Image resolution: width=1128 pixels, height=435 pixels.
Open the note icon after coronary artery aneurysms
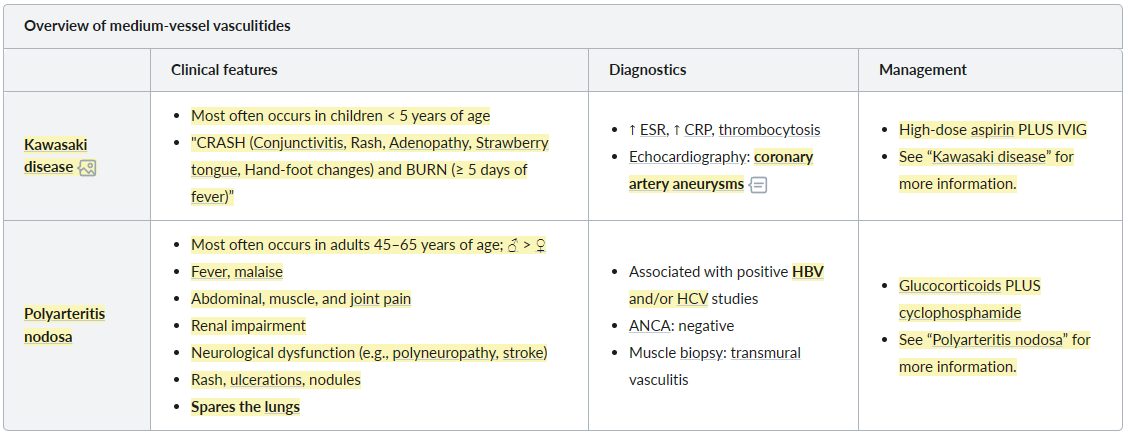click(x=758, y=185)
